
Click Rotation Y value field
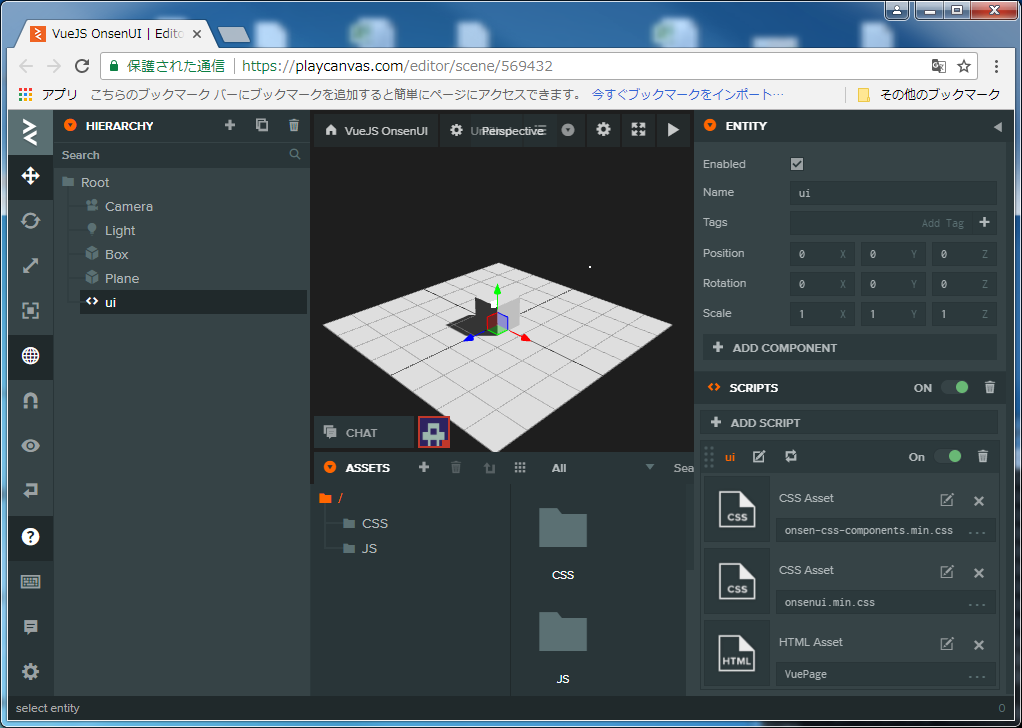894,284
